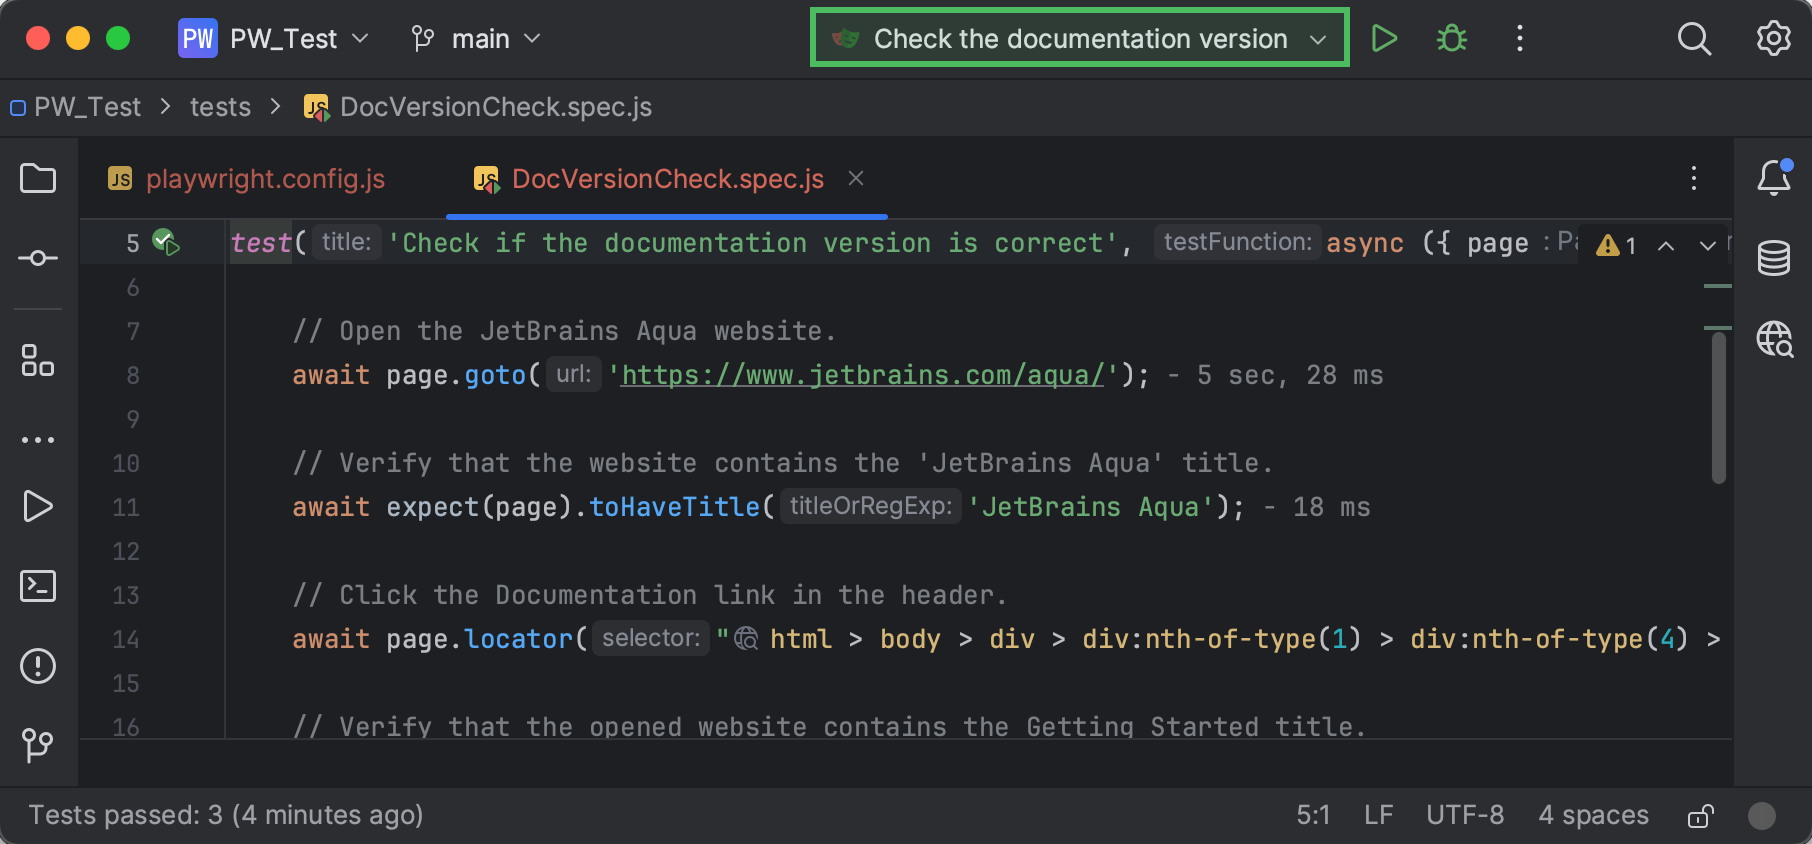Click comment 'Click the Documentation link in the header'
Screen dimensions: 1812x844
[650, 595]
